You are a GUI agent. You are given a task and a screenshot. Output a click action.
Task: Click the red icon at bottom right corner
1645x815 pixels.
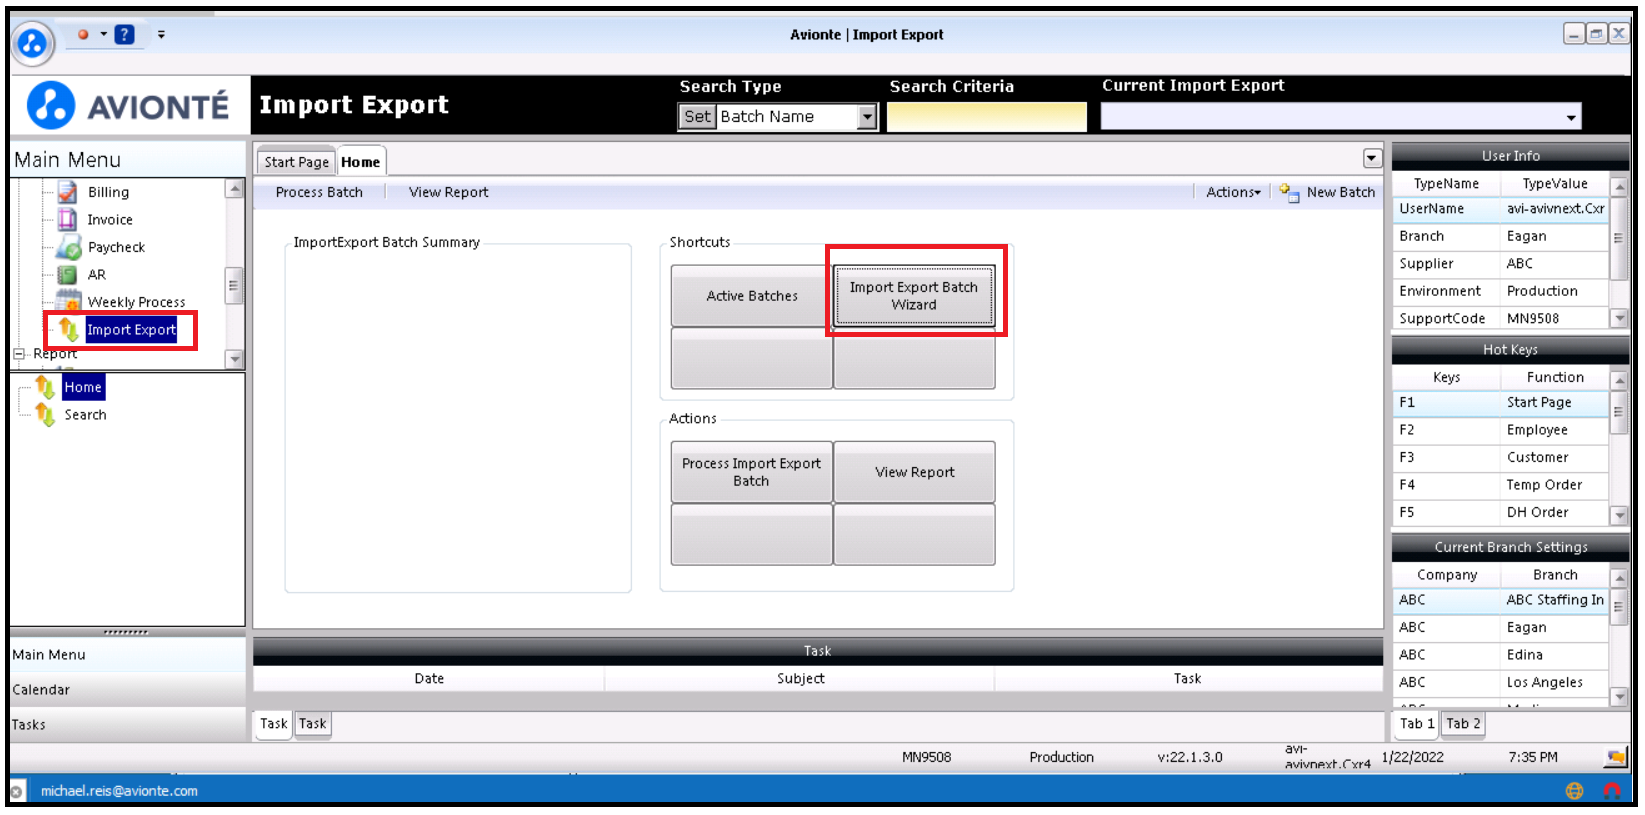pos(1612,791)
